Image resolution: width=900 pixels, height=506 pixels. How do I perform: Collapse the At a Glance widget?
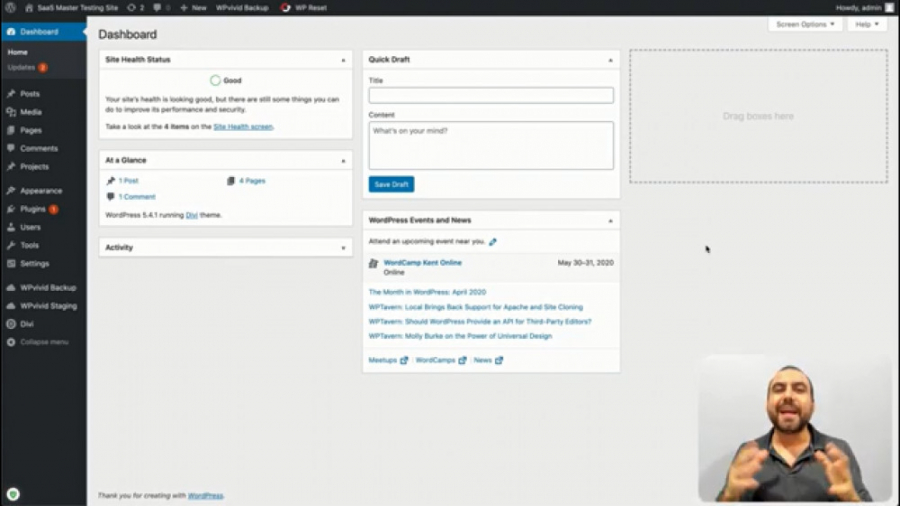click(343, 161)
